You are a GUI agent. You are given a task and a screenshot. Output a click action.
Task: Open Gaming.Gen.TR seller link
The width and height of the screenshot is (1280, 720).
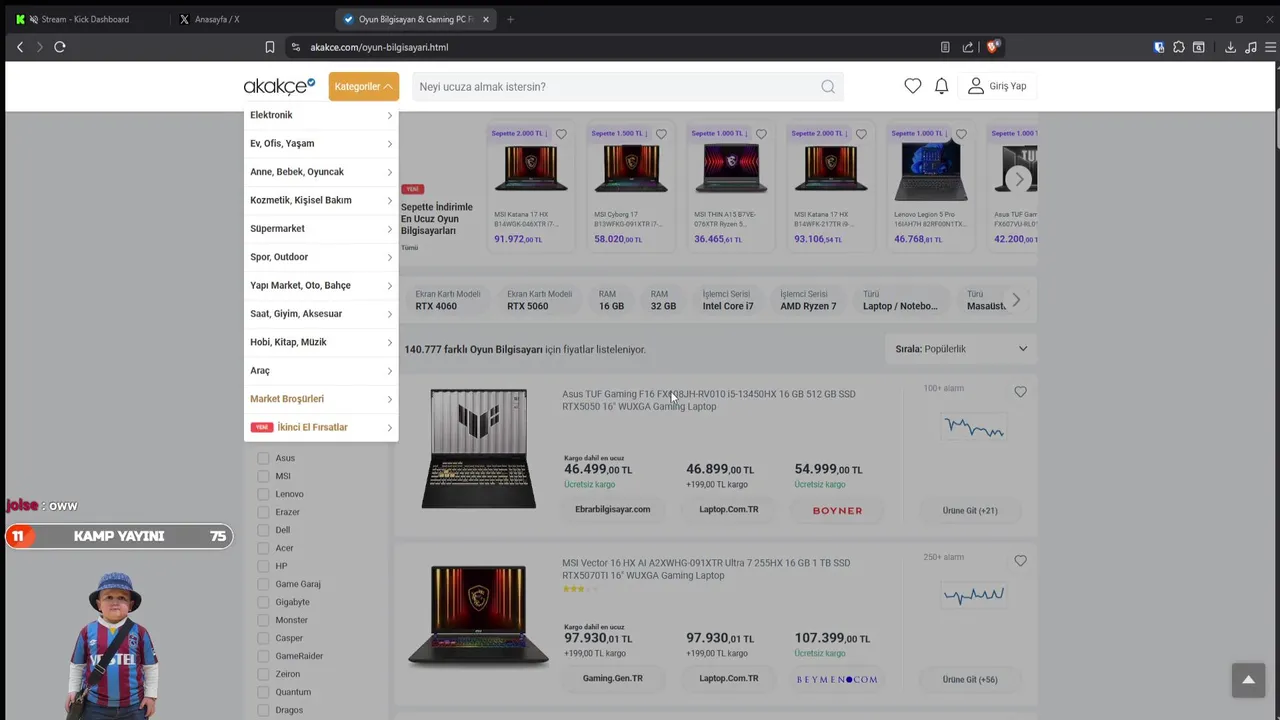pyautogui.click(x=613, y=678)
